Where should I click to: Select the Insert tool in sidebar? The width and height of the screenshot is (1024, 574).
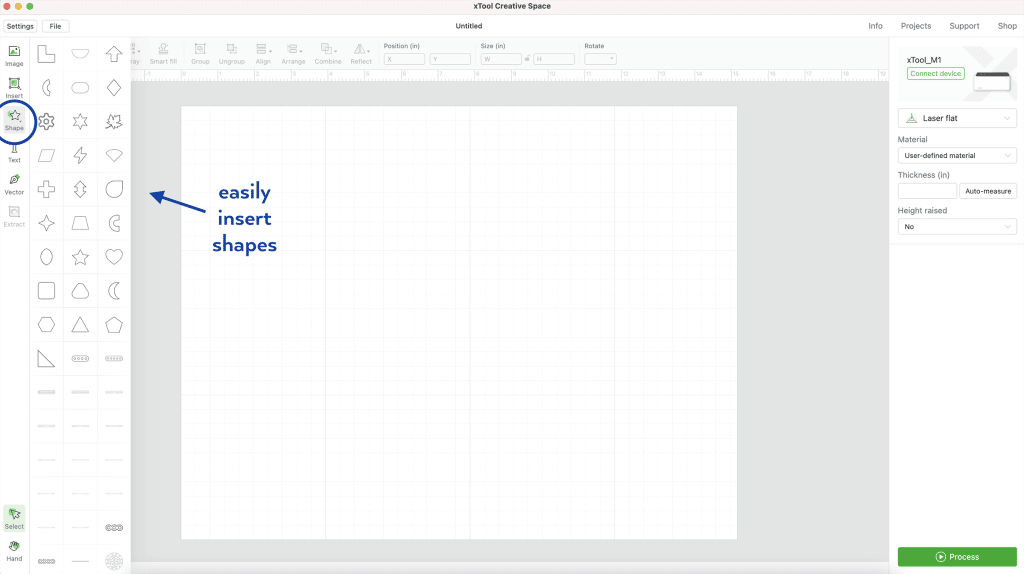point(14,88)
